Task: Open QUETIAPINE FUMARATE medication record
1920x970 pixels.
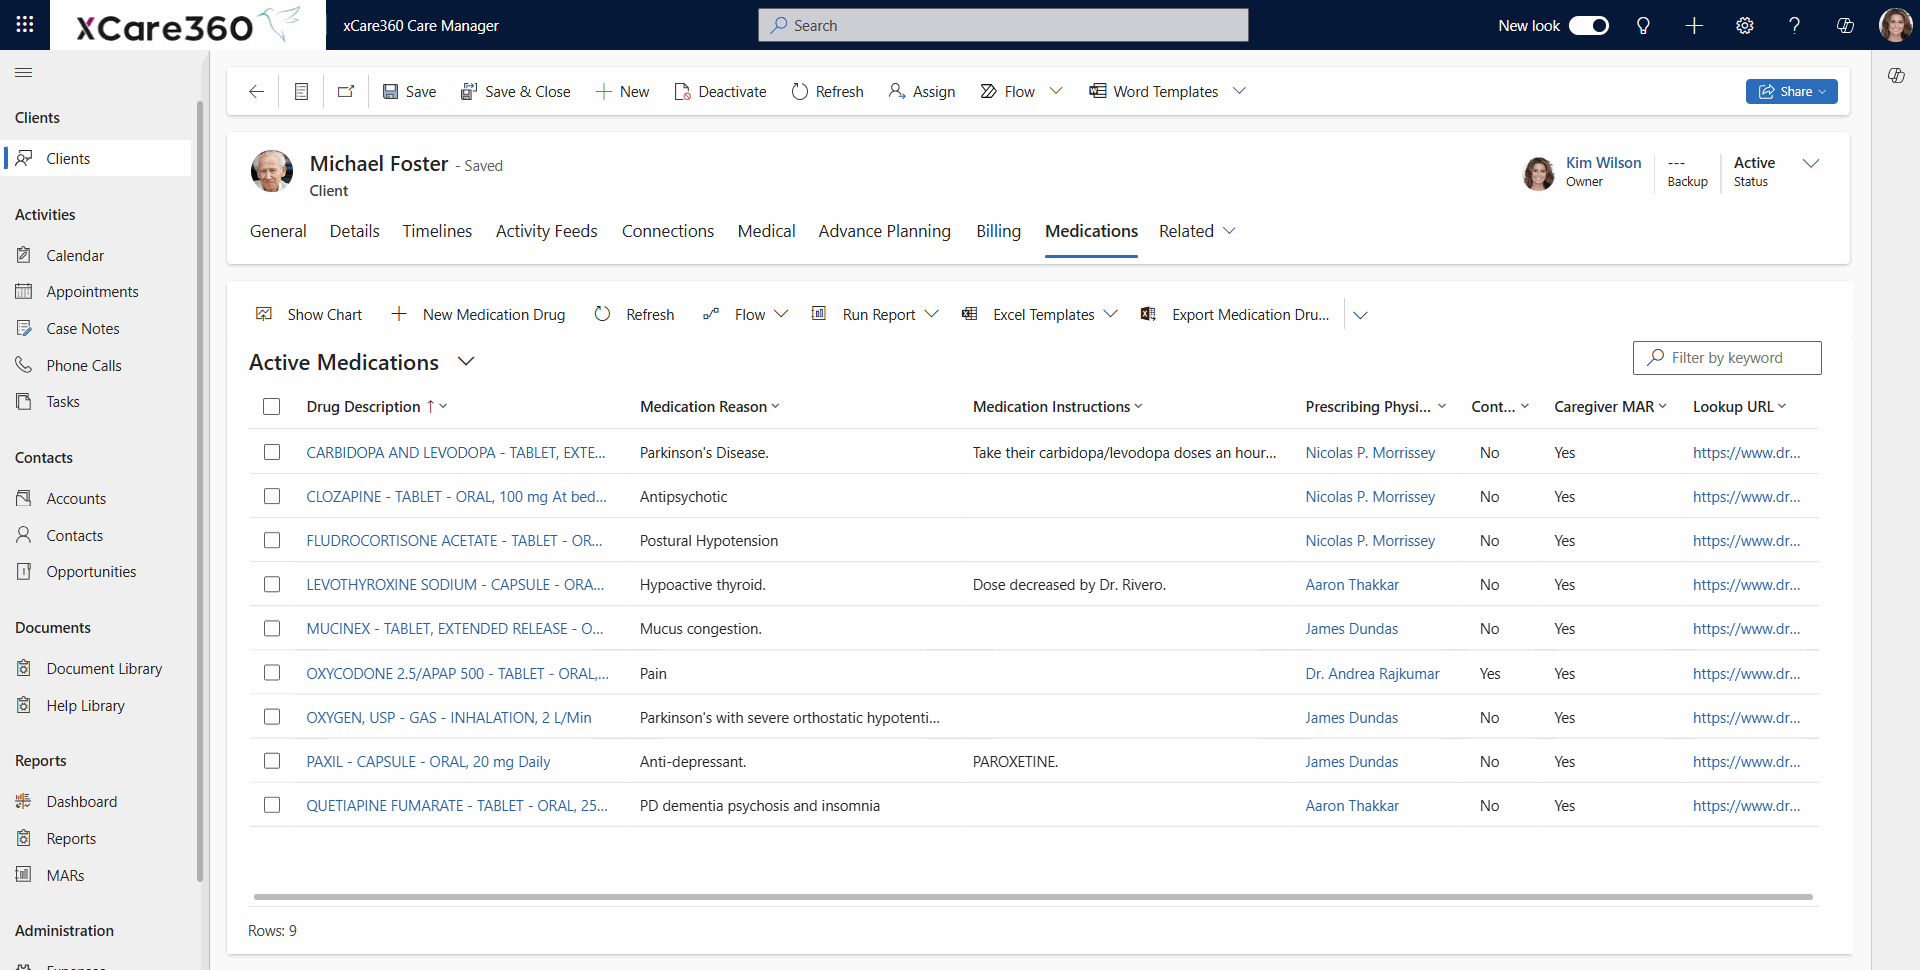Action: [457, 805]
